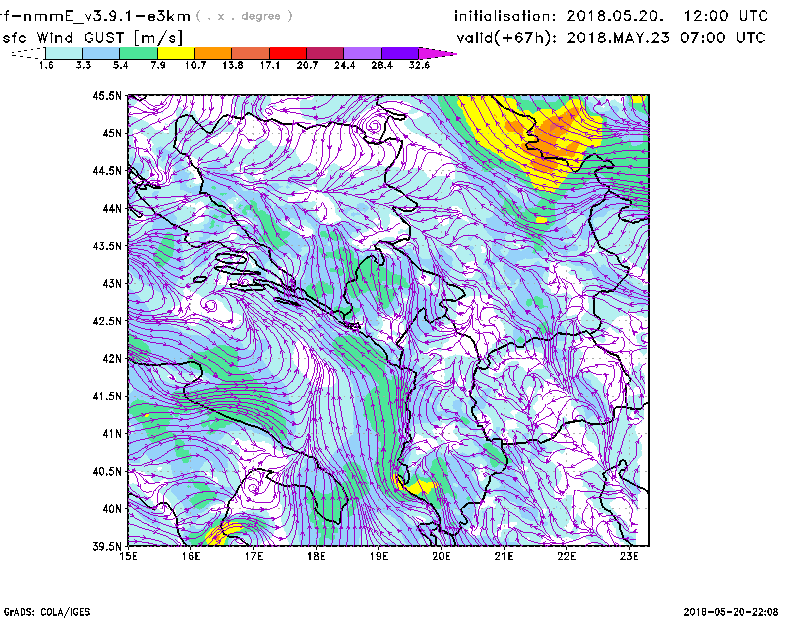The image size is (800, 618).
Task: Click the legend value 17.1
Action: tap(270, 65)
